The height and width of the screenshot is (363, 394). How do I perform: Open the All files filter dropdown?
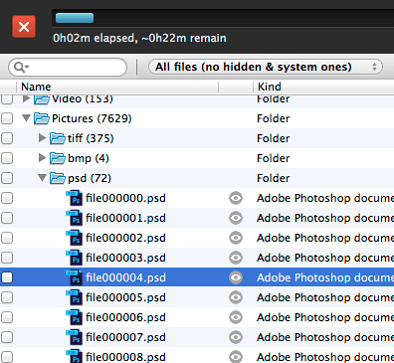[265, 67]
